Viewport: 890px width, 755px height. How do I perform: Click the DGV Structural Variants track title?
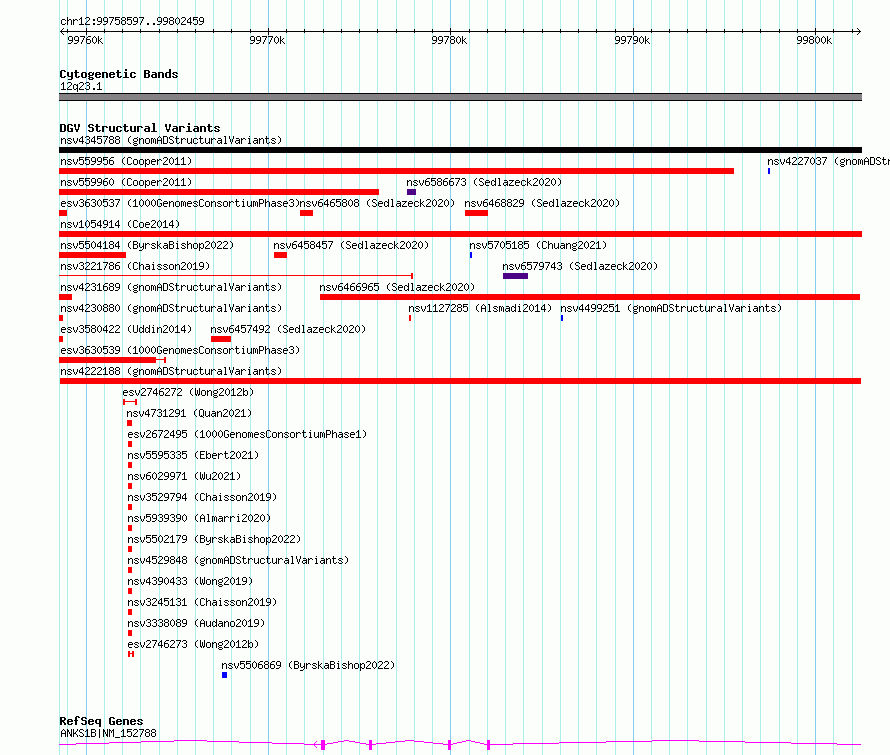[x=140, y=128]
